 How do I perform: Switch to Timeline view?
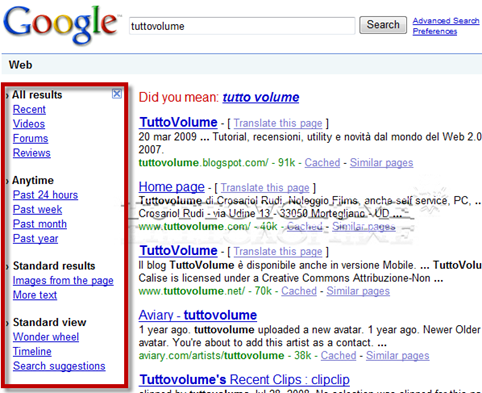32,351
